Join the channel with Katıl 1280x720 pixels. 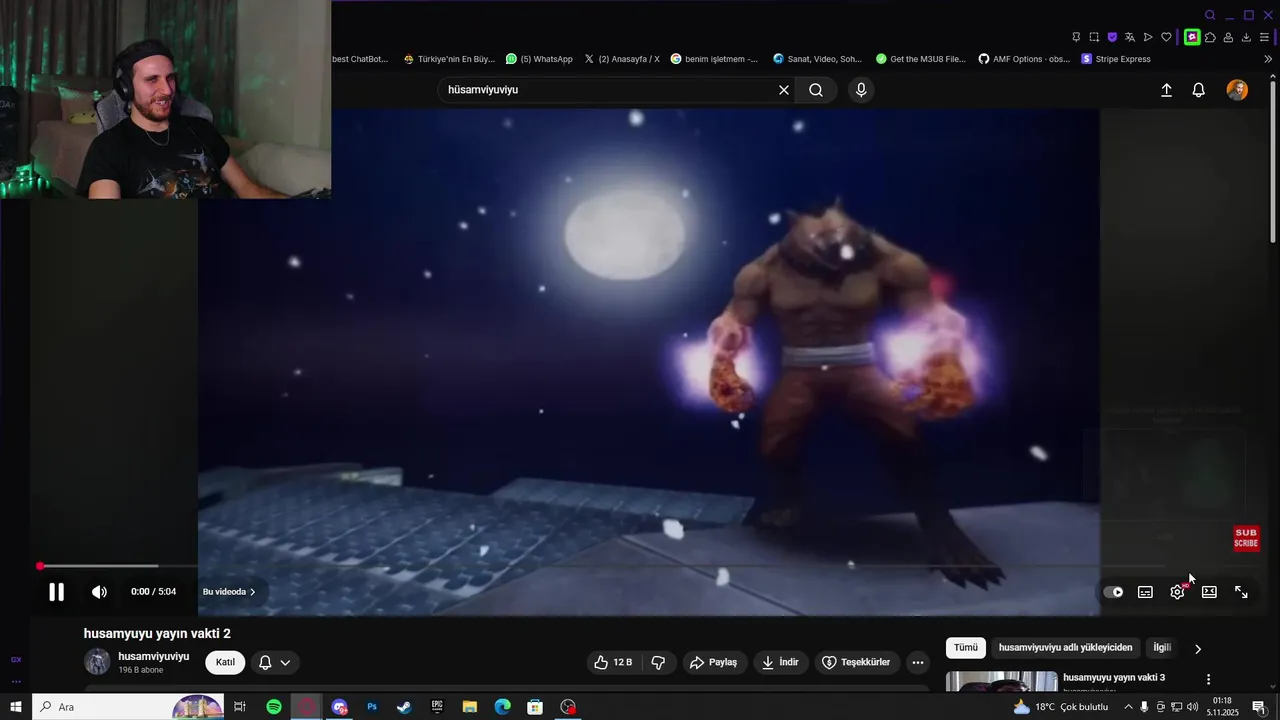(x=225, y=662)
